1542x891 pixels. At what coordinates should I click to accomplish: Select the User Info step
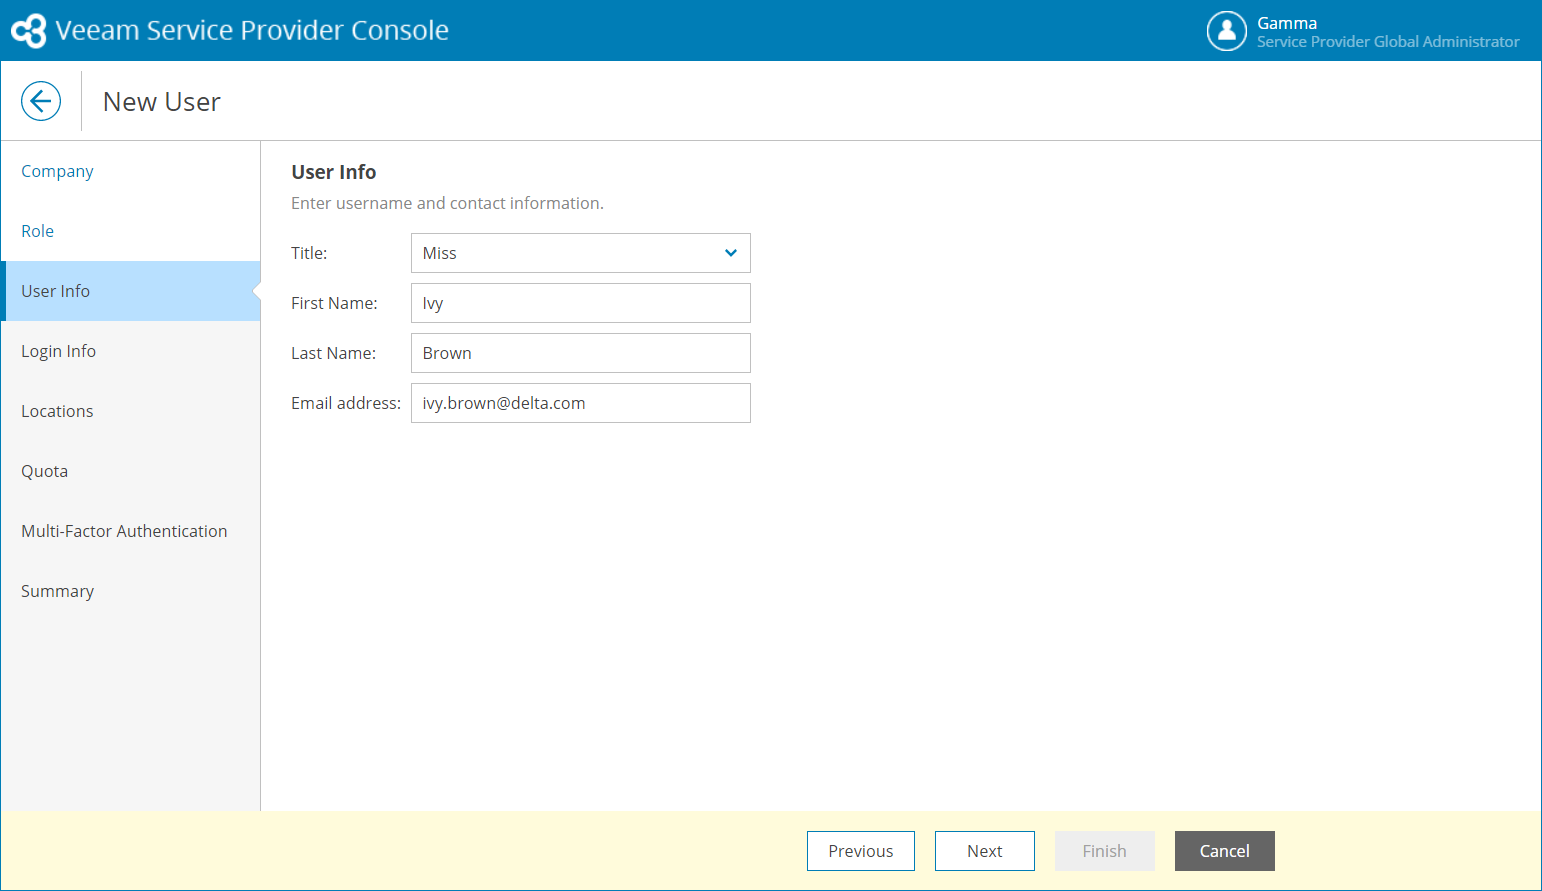tap(56, 291)
